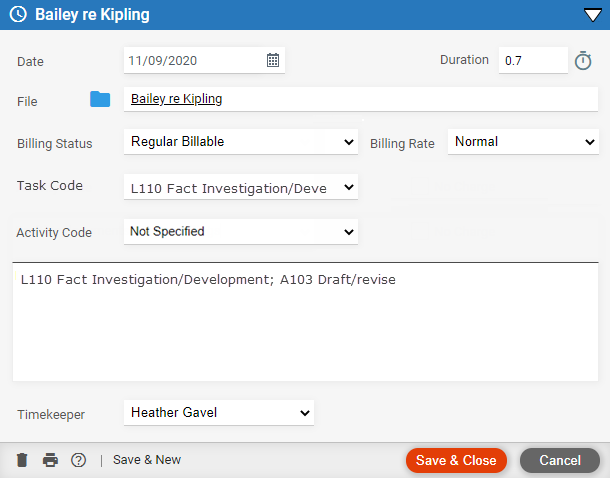Click into the Duration field
The width and height of the screenshot is (610, 478).
click(533, 60)
